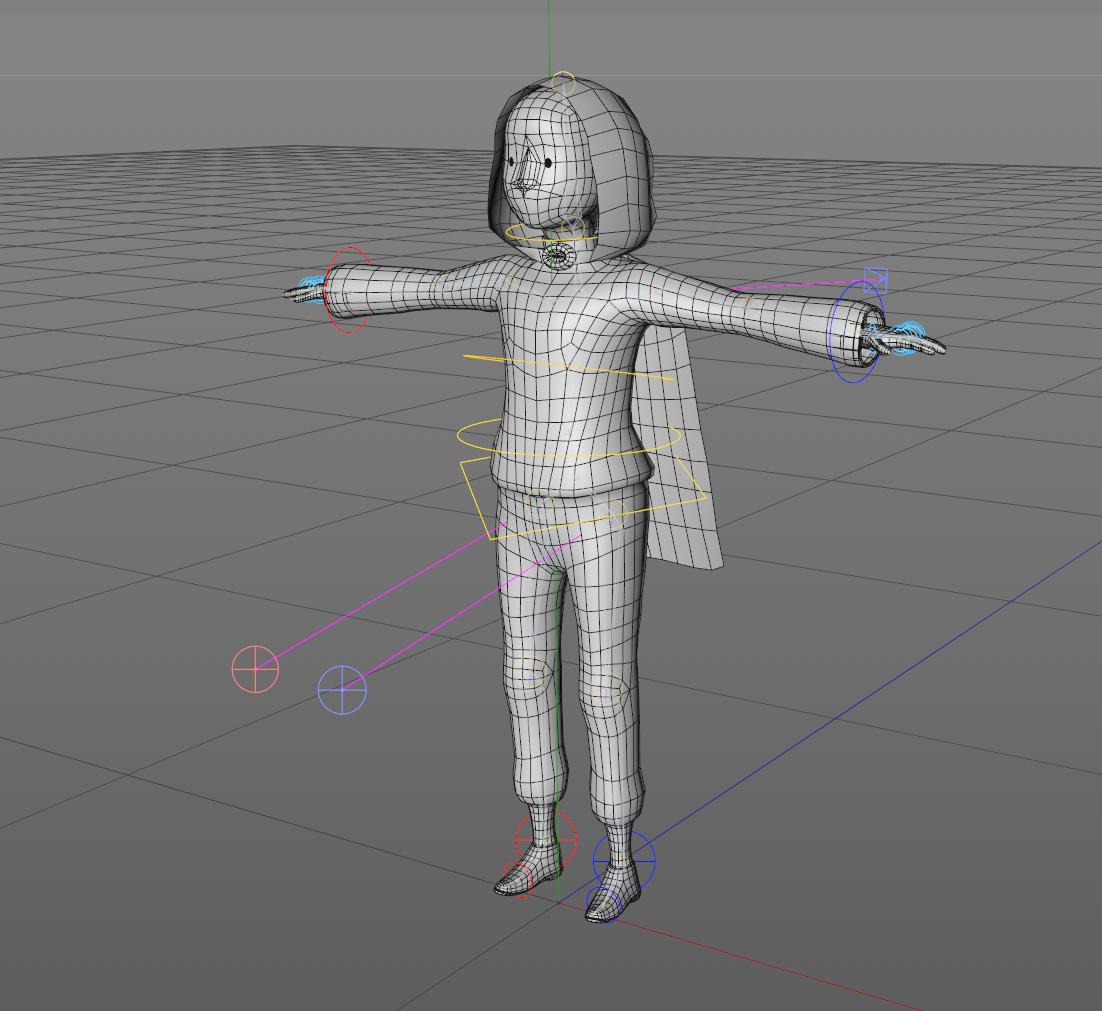Select the yellow chest curve controller
The height and width of the screenshot is (1011, 1102).
pyautogui.click(x=566, y=367)
